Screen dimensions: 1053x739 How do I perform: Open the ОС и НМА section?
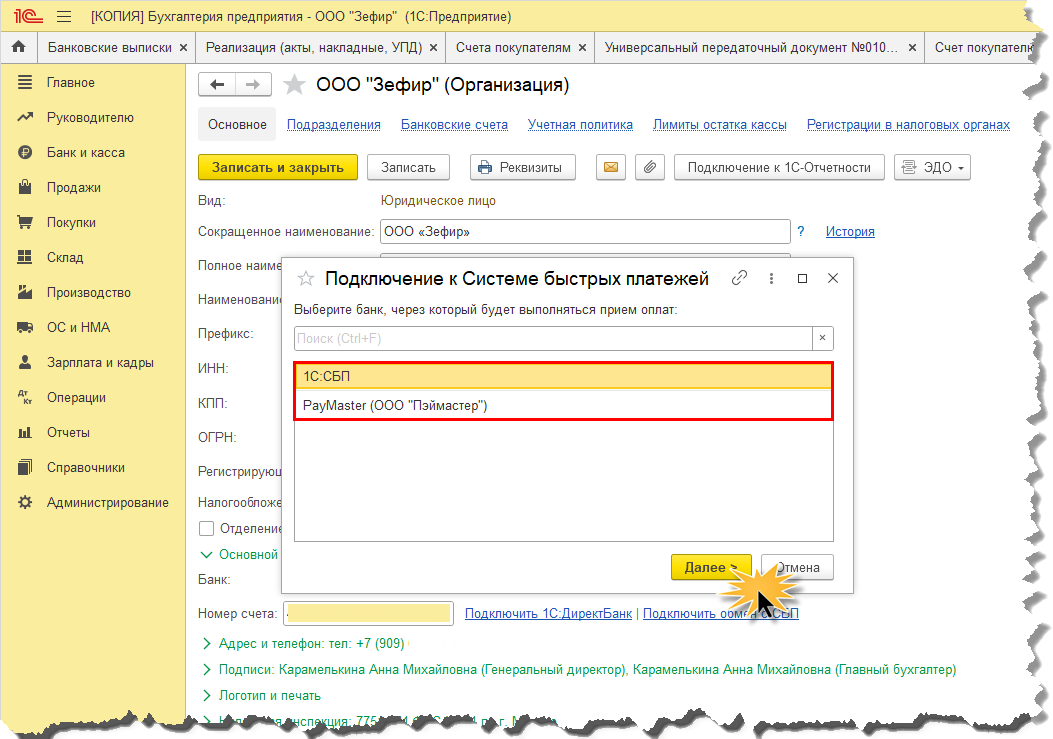pos(78,327)
